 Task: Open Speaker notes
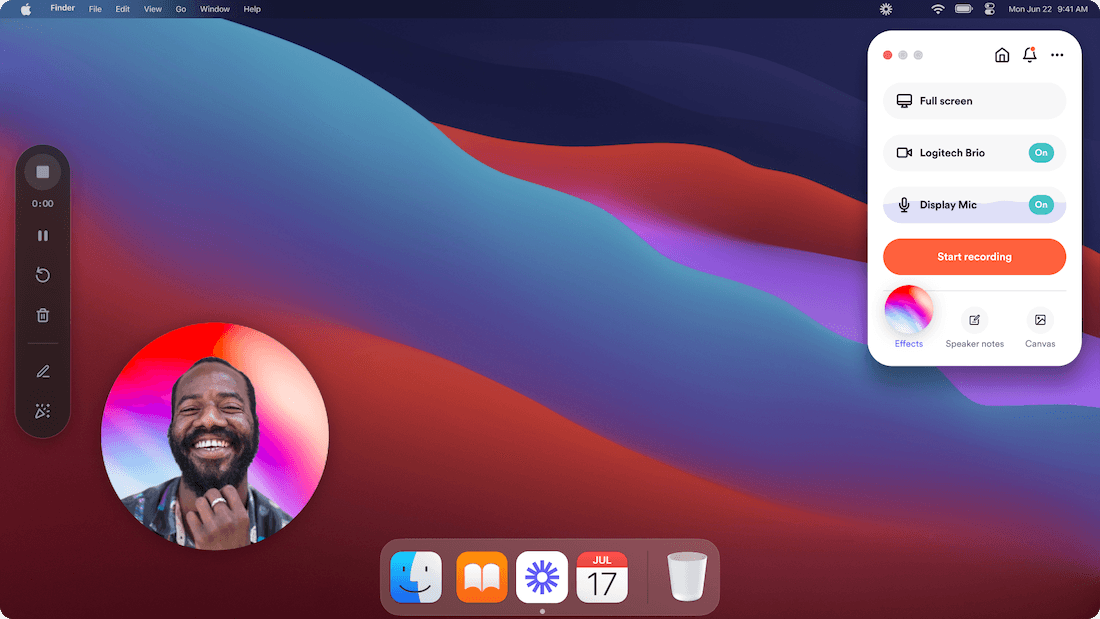click(974, 320)
